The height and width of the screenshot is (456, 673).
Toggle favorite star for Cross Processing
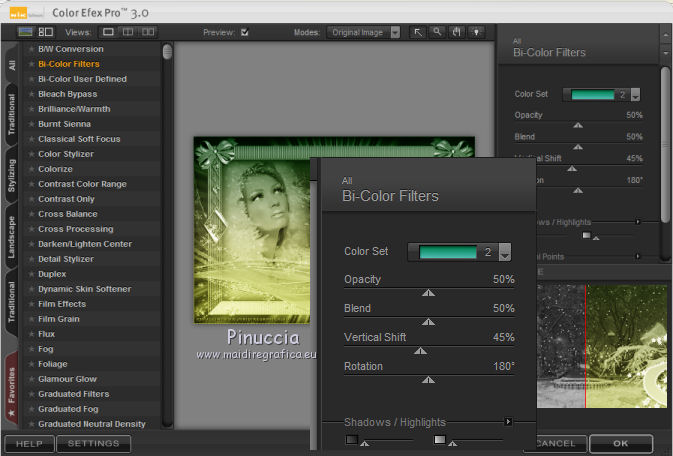click(31, 229)
